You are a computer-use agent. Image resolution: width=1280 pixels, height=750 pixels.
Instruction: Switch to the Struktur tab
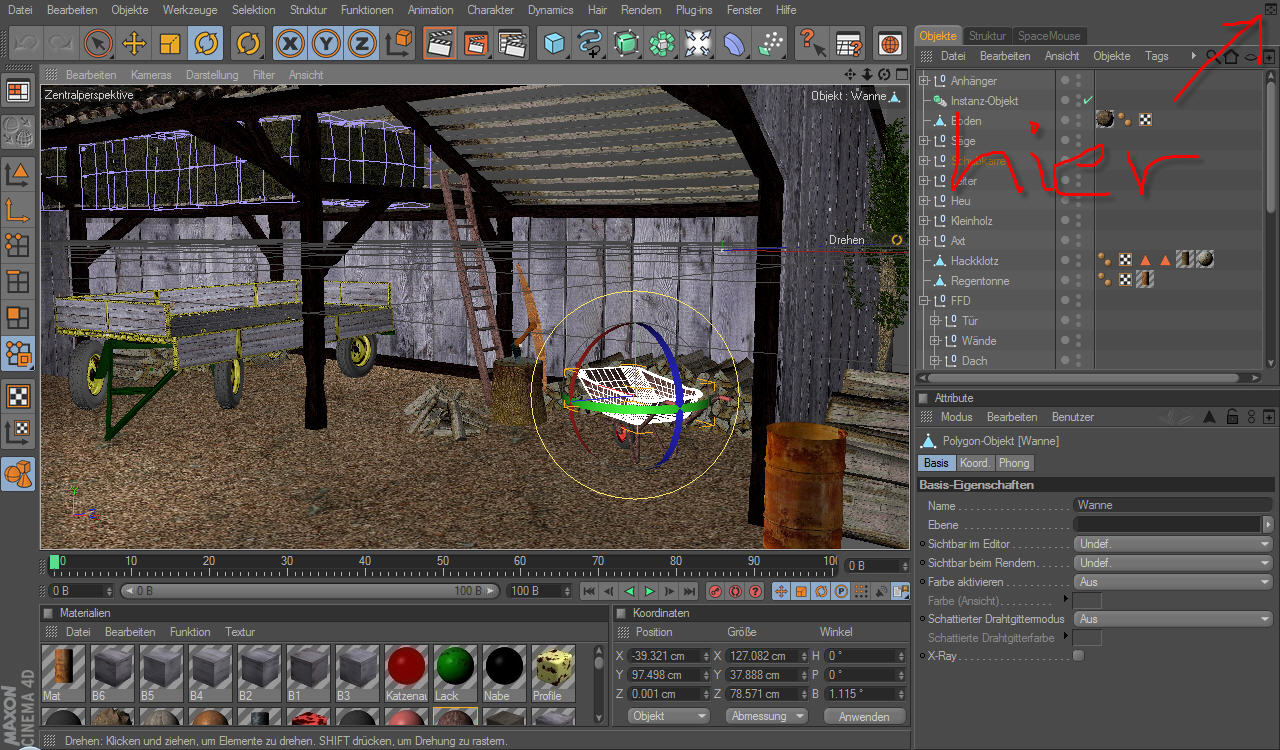point(988,36)
